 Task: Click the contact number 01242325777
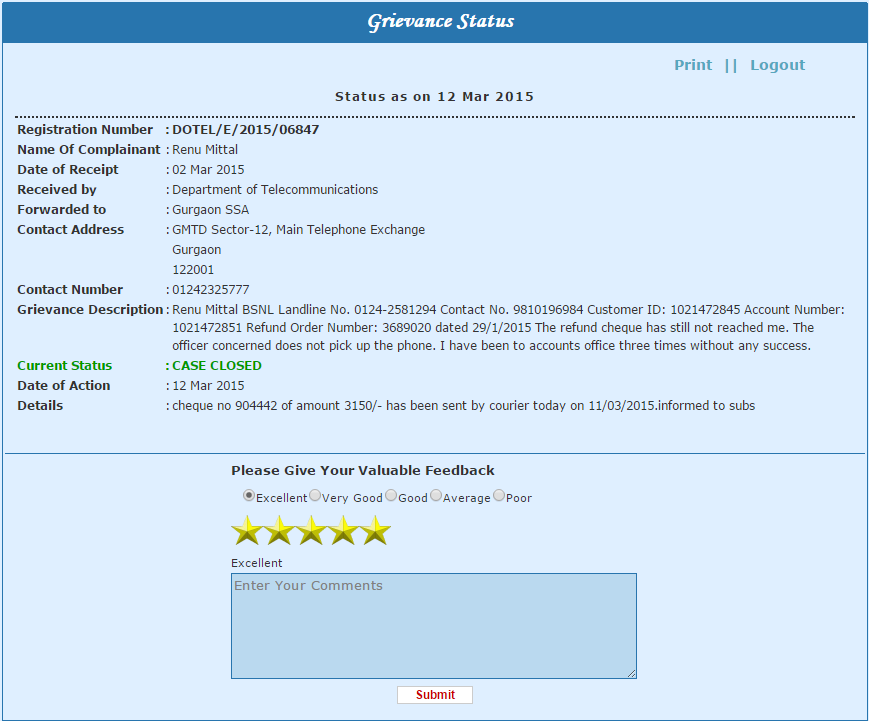pos(211,290)
